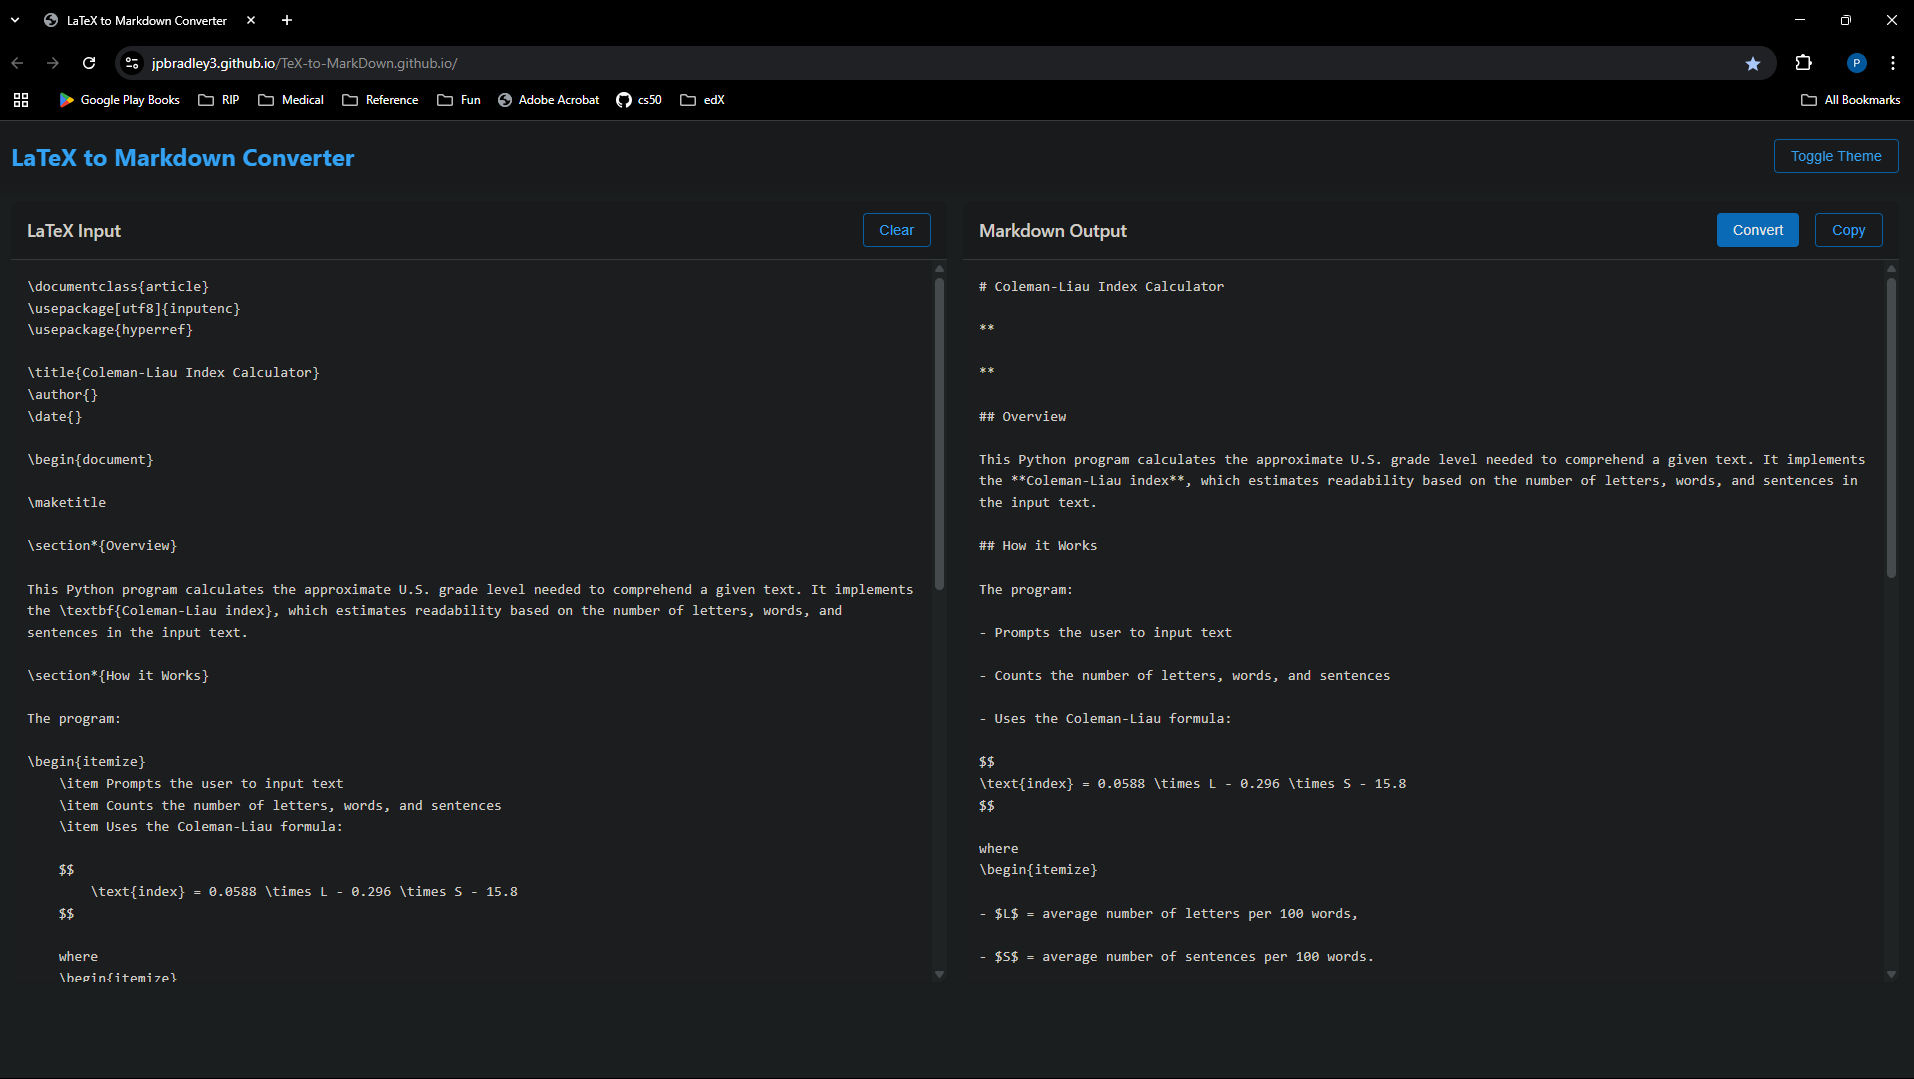Screen dimensions: 1914x1079
Task: Click the address bar URL
Action: [304, 63]
